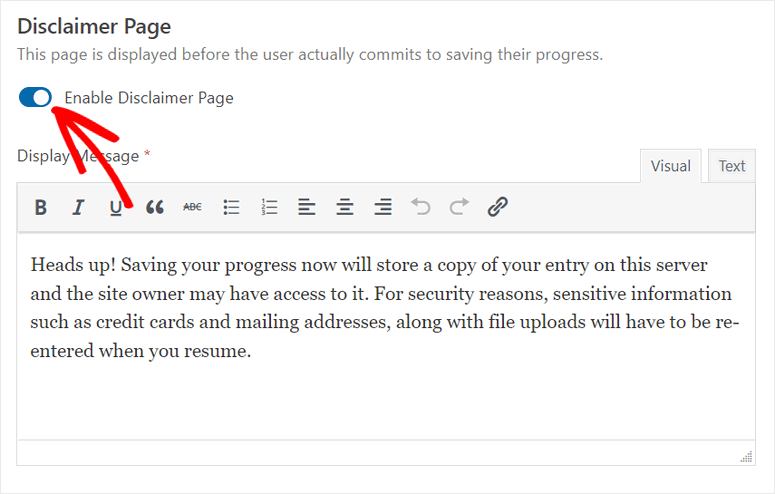This screenshot has height=494, width=775.
Task: Insert a link with the chain icon
Action: pos(497,207)
